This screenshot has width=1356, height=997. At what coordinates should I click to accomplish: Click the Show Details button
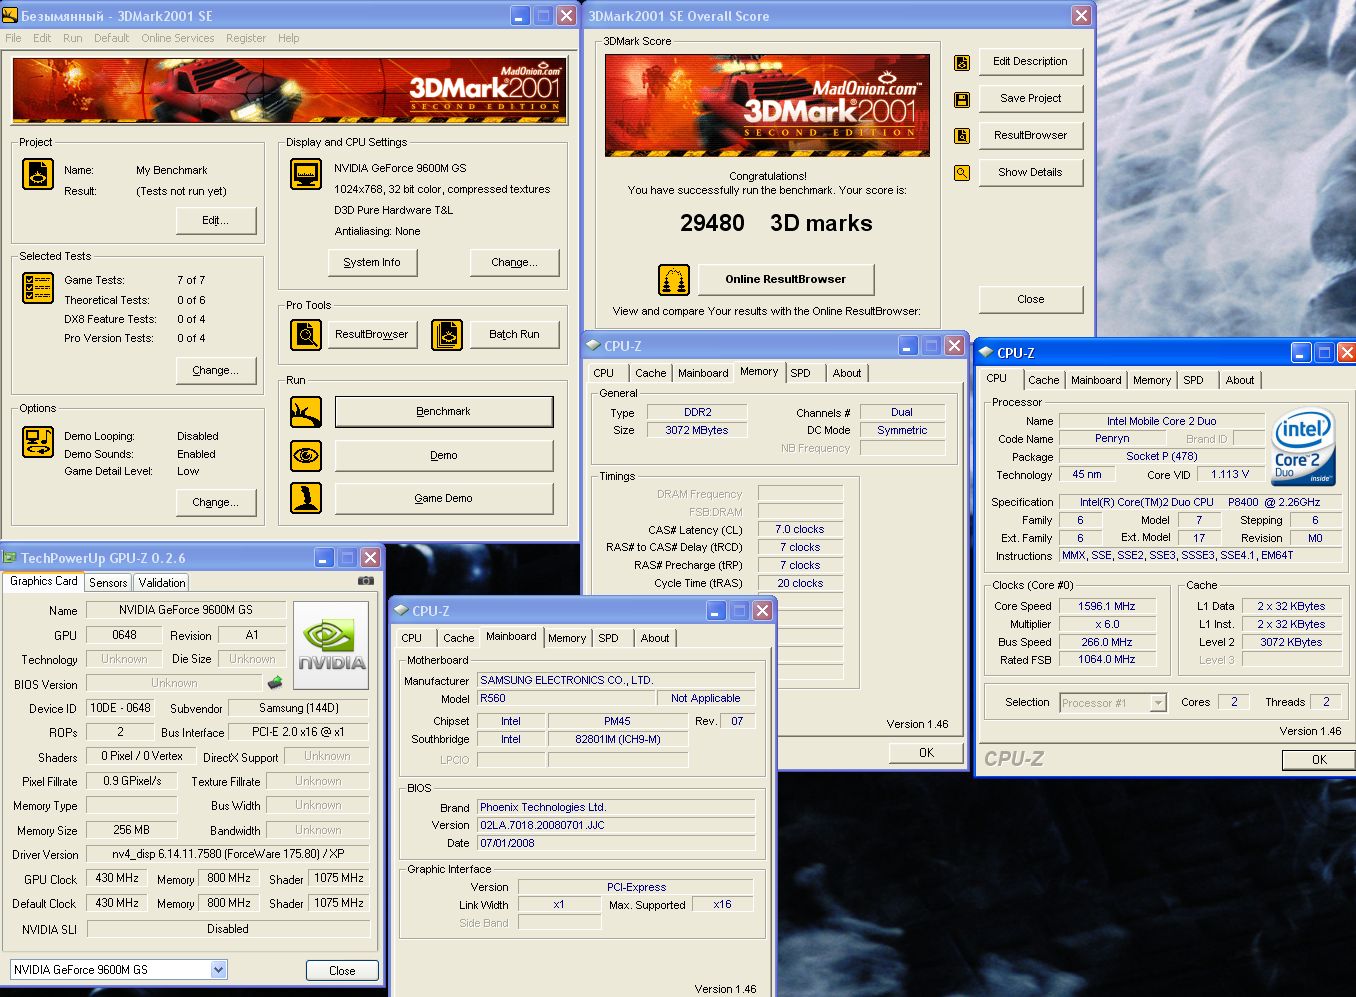point(1030,172)
